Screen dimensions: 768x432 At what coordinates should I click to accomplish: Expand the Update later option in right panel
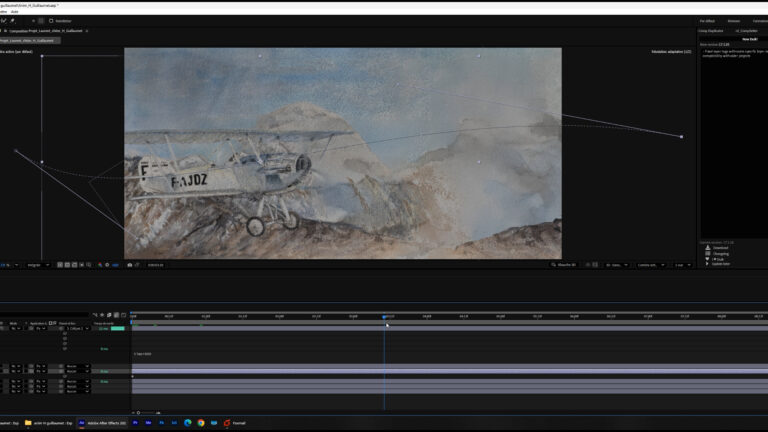[x=707, y=264]
